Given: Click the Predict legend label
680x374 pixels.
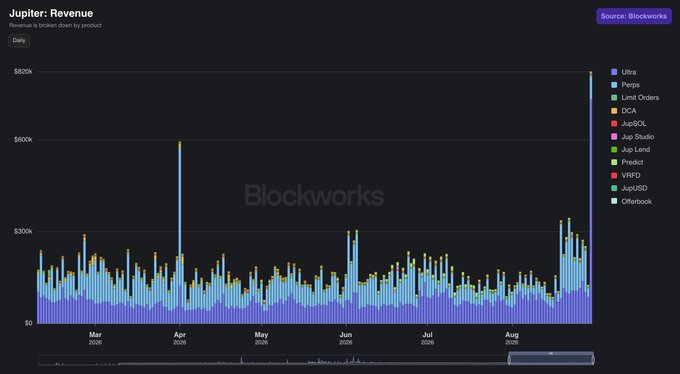Looking at the screenshot, I should click(x=632, y=162).
